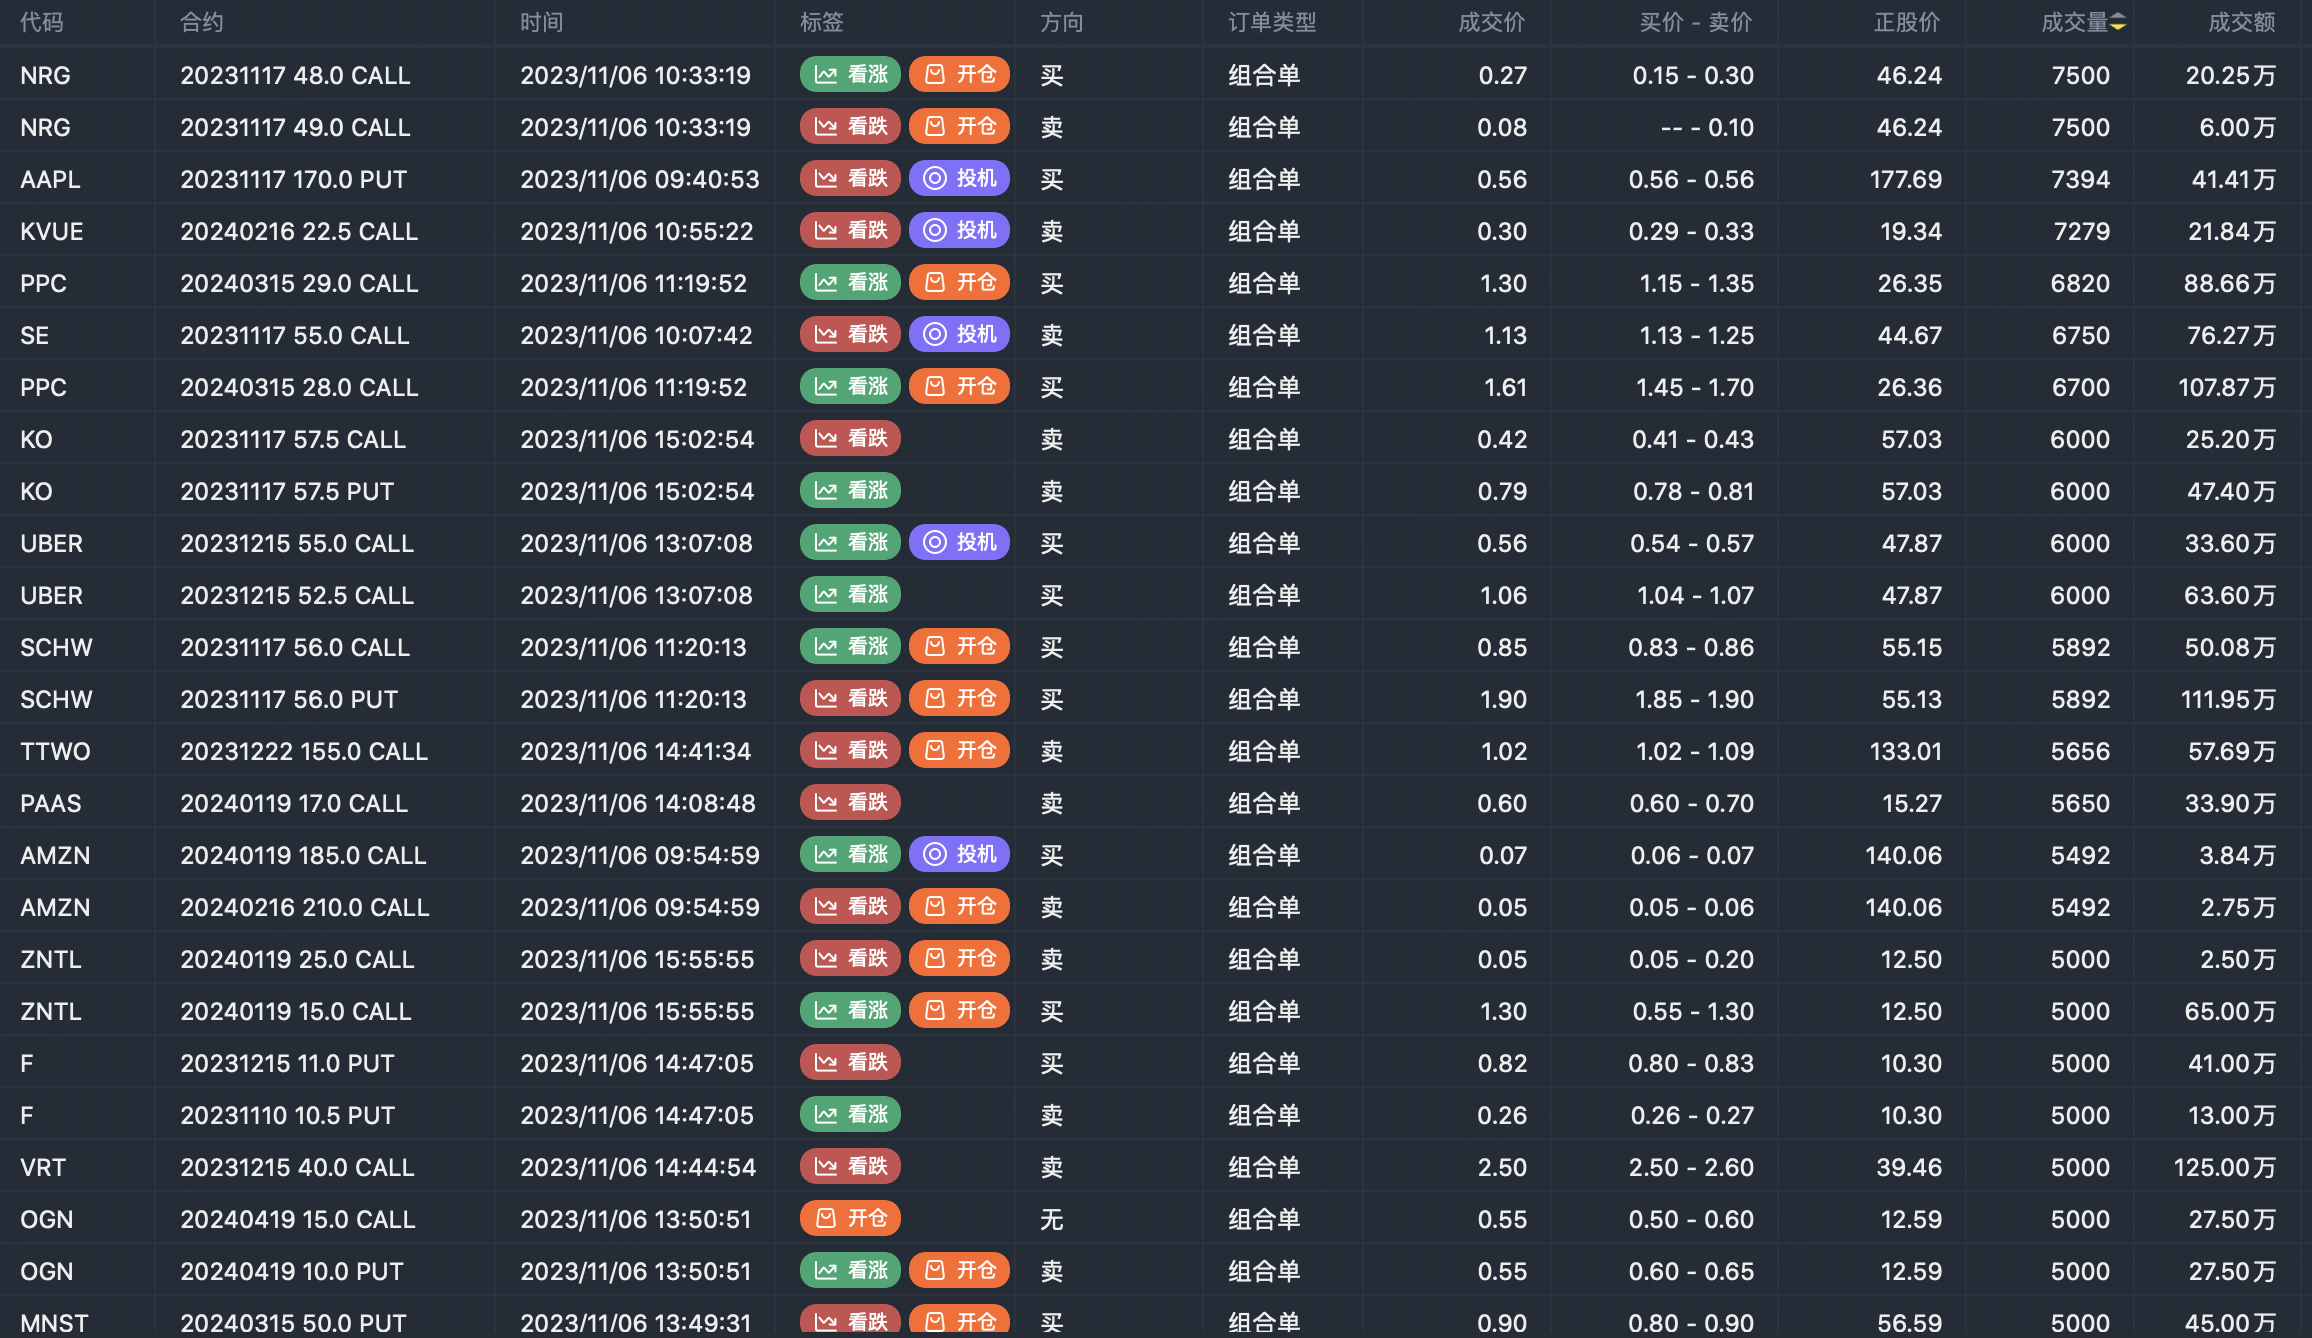The image size is (2312, 1338).
Task: Click the 方向 column header
Action: click(1062, 23)
